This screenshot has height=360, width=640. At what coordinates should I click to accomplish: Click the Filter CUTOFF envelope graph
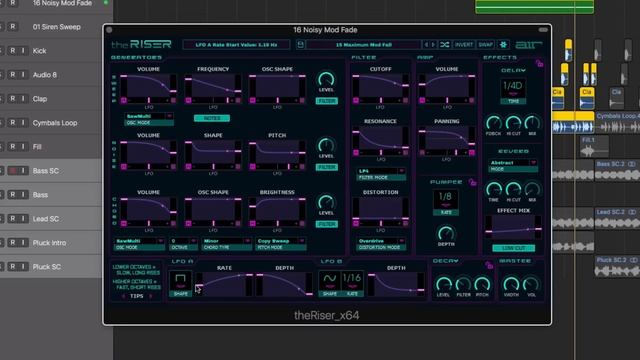click(x=381, y=85)
